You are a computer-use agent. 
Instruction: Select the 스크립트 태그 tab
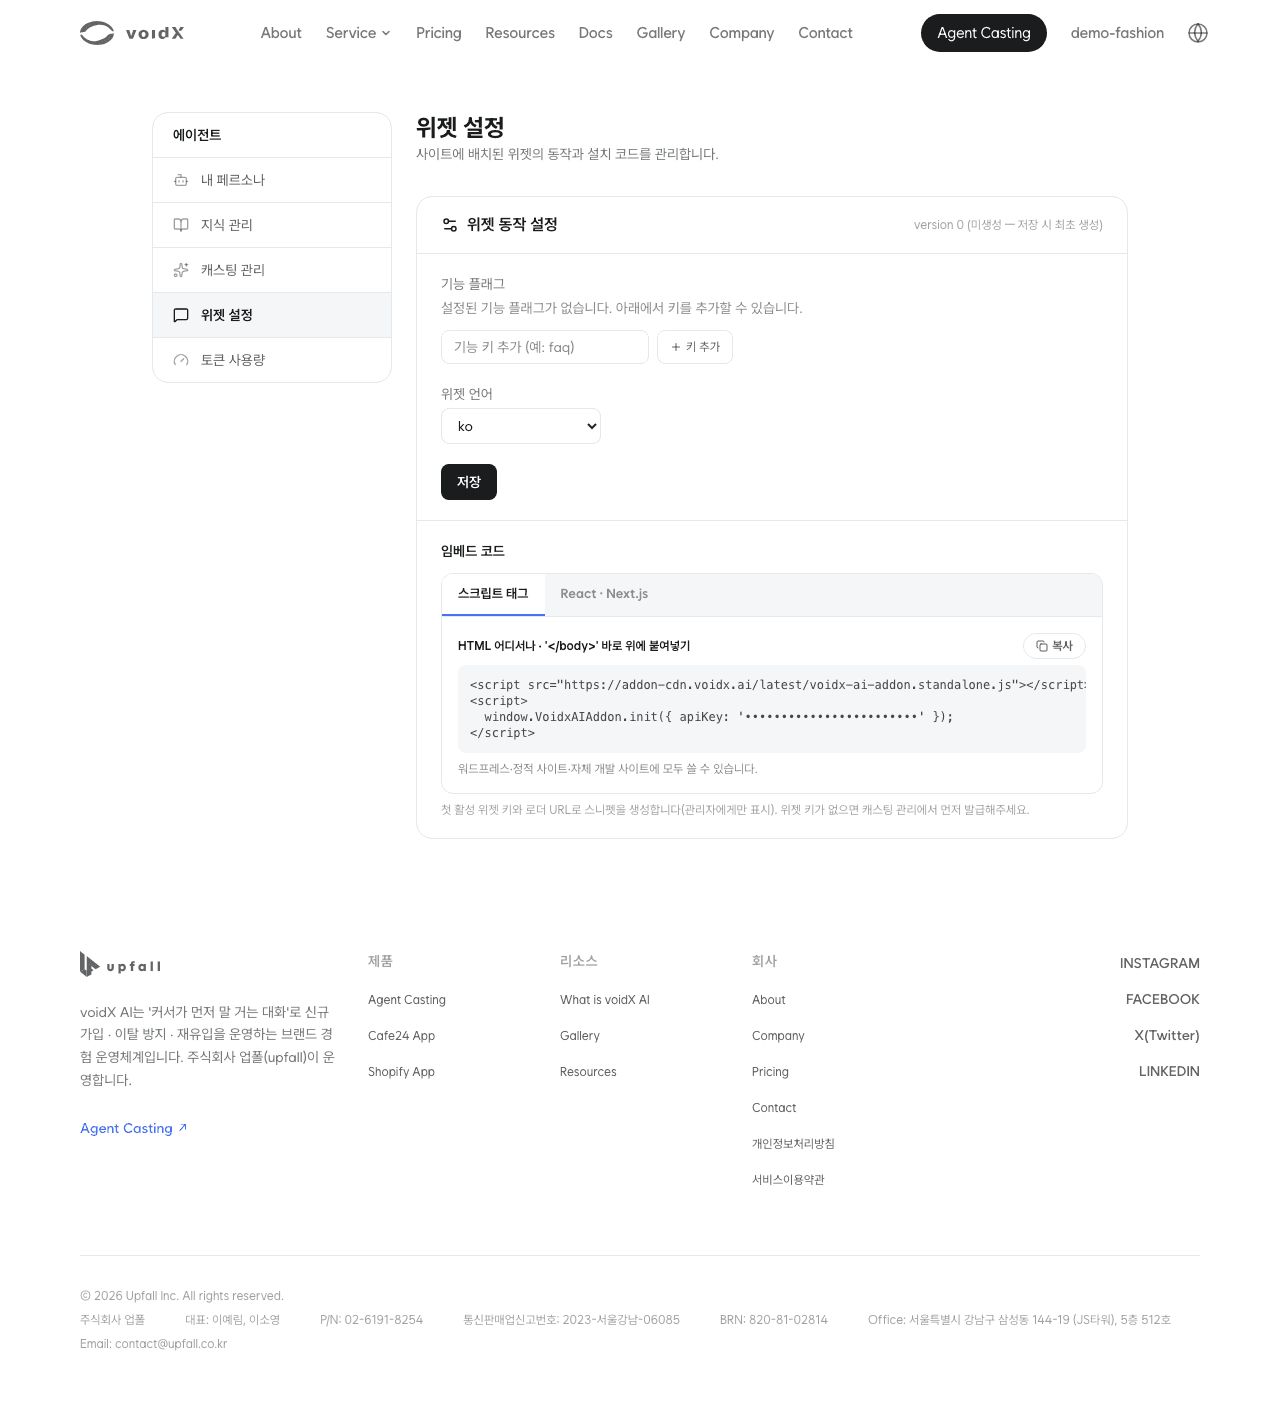tap(493, 594)
